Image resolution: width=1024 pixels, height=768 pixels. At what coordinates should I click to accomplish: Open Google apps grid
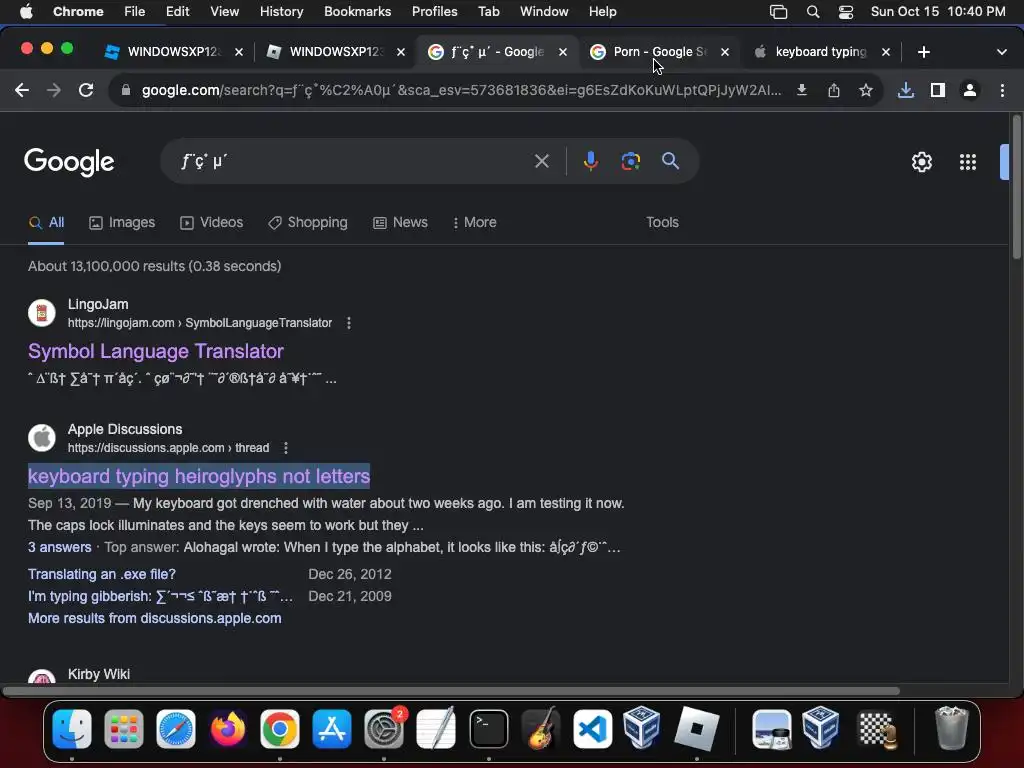[968, 162]
